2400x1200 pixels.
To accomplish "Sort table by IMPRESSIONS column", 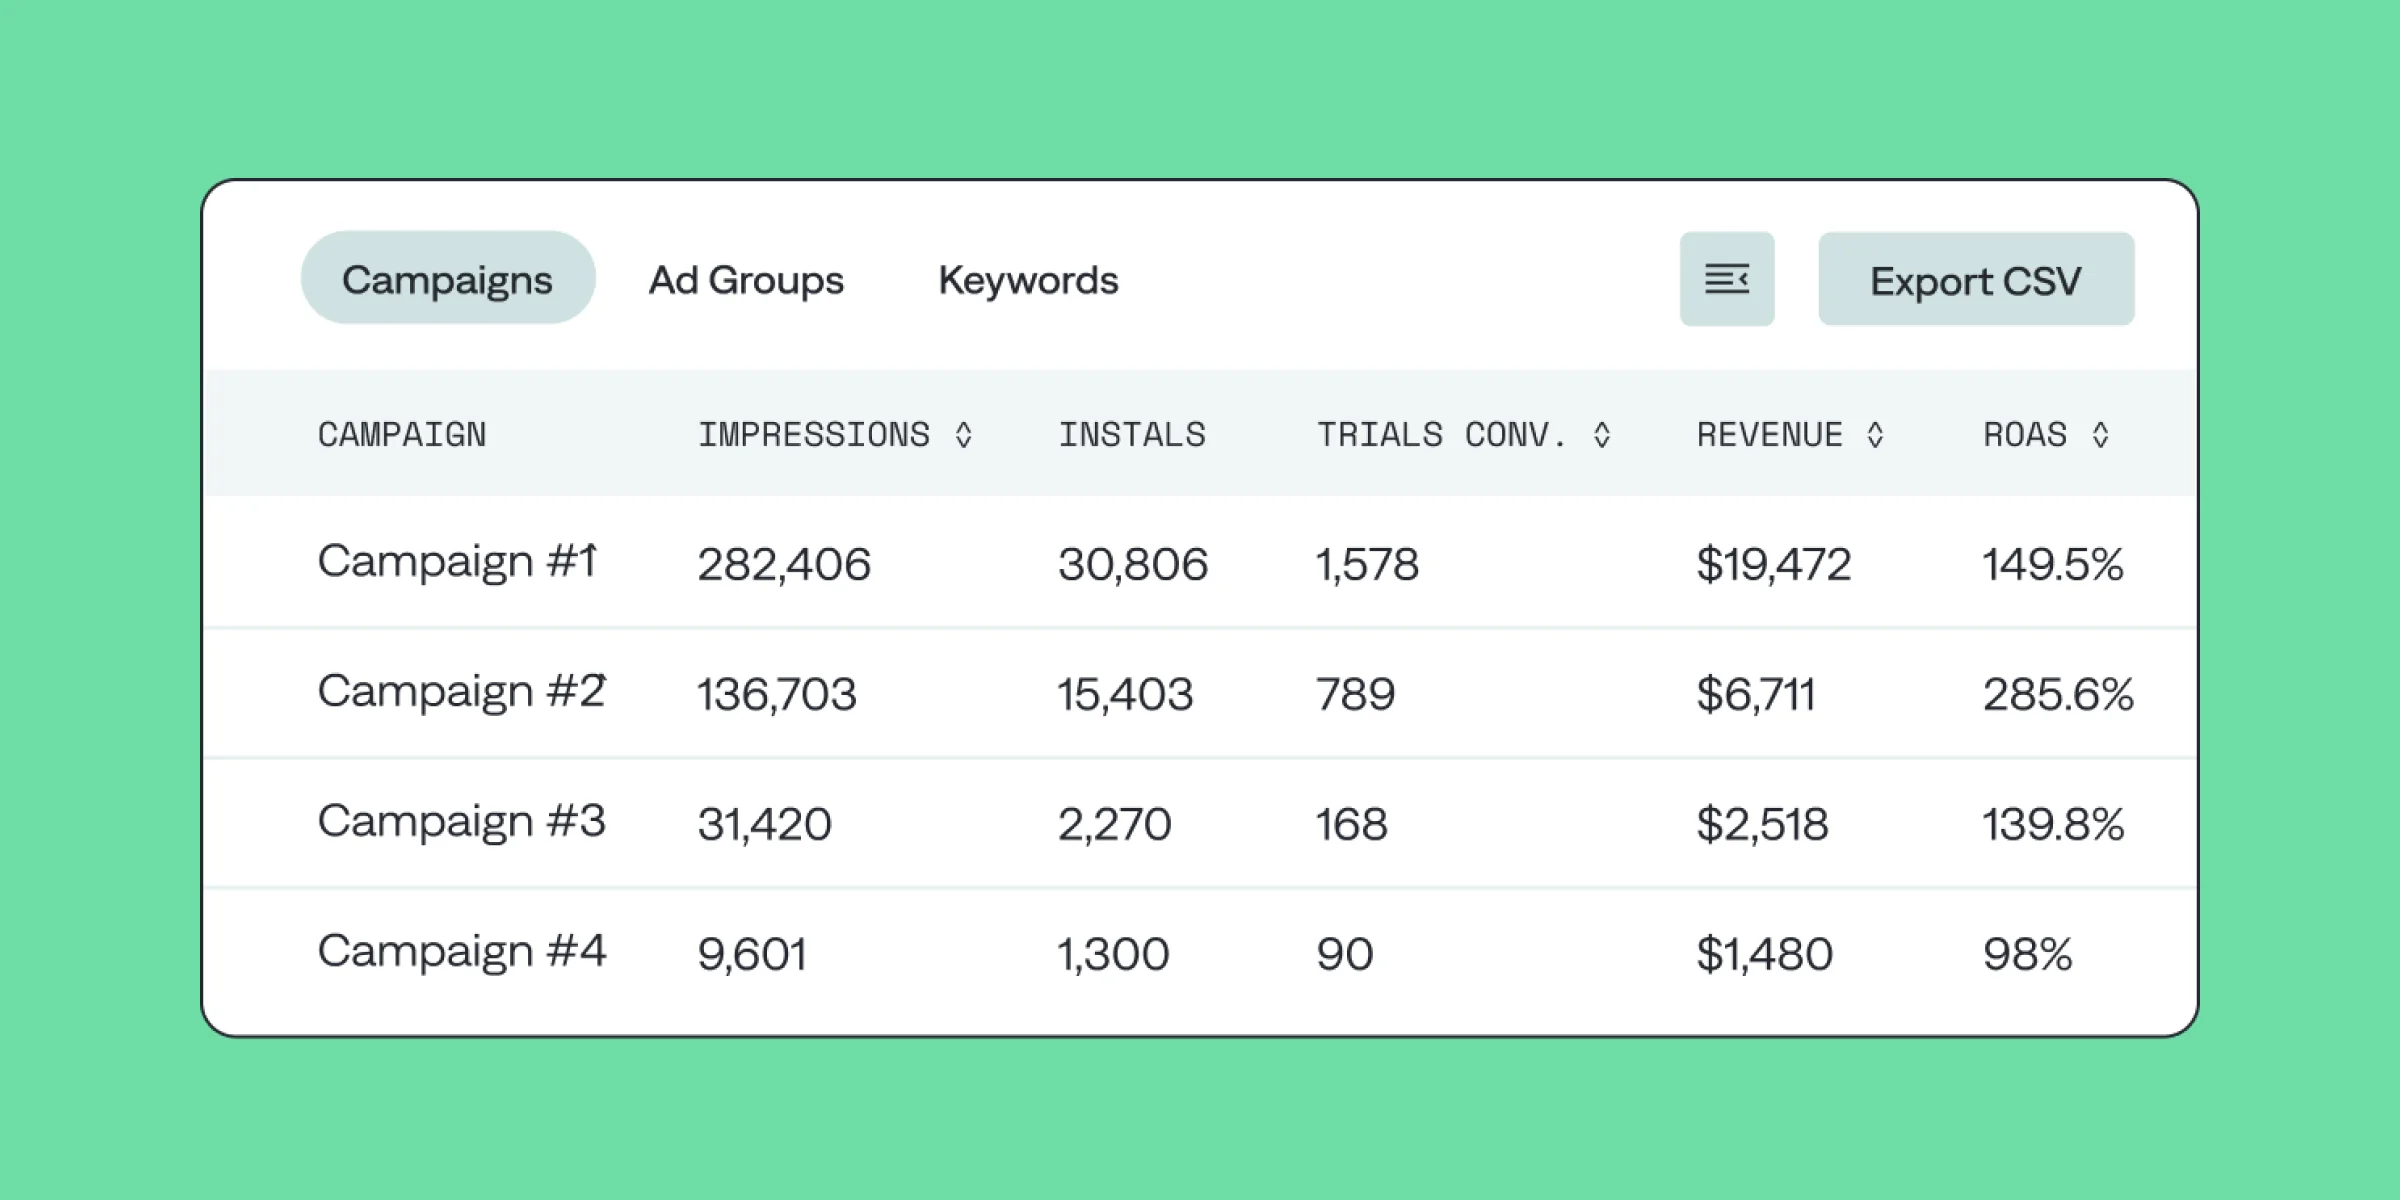I will (x=813, y=434).
